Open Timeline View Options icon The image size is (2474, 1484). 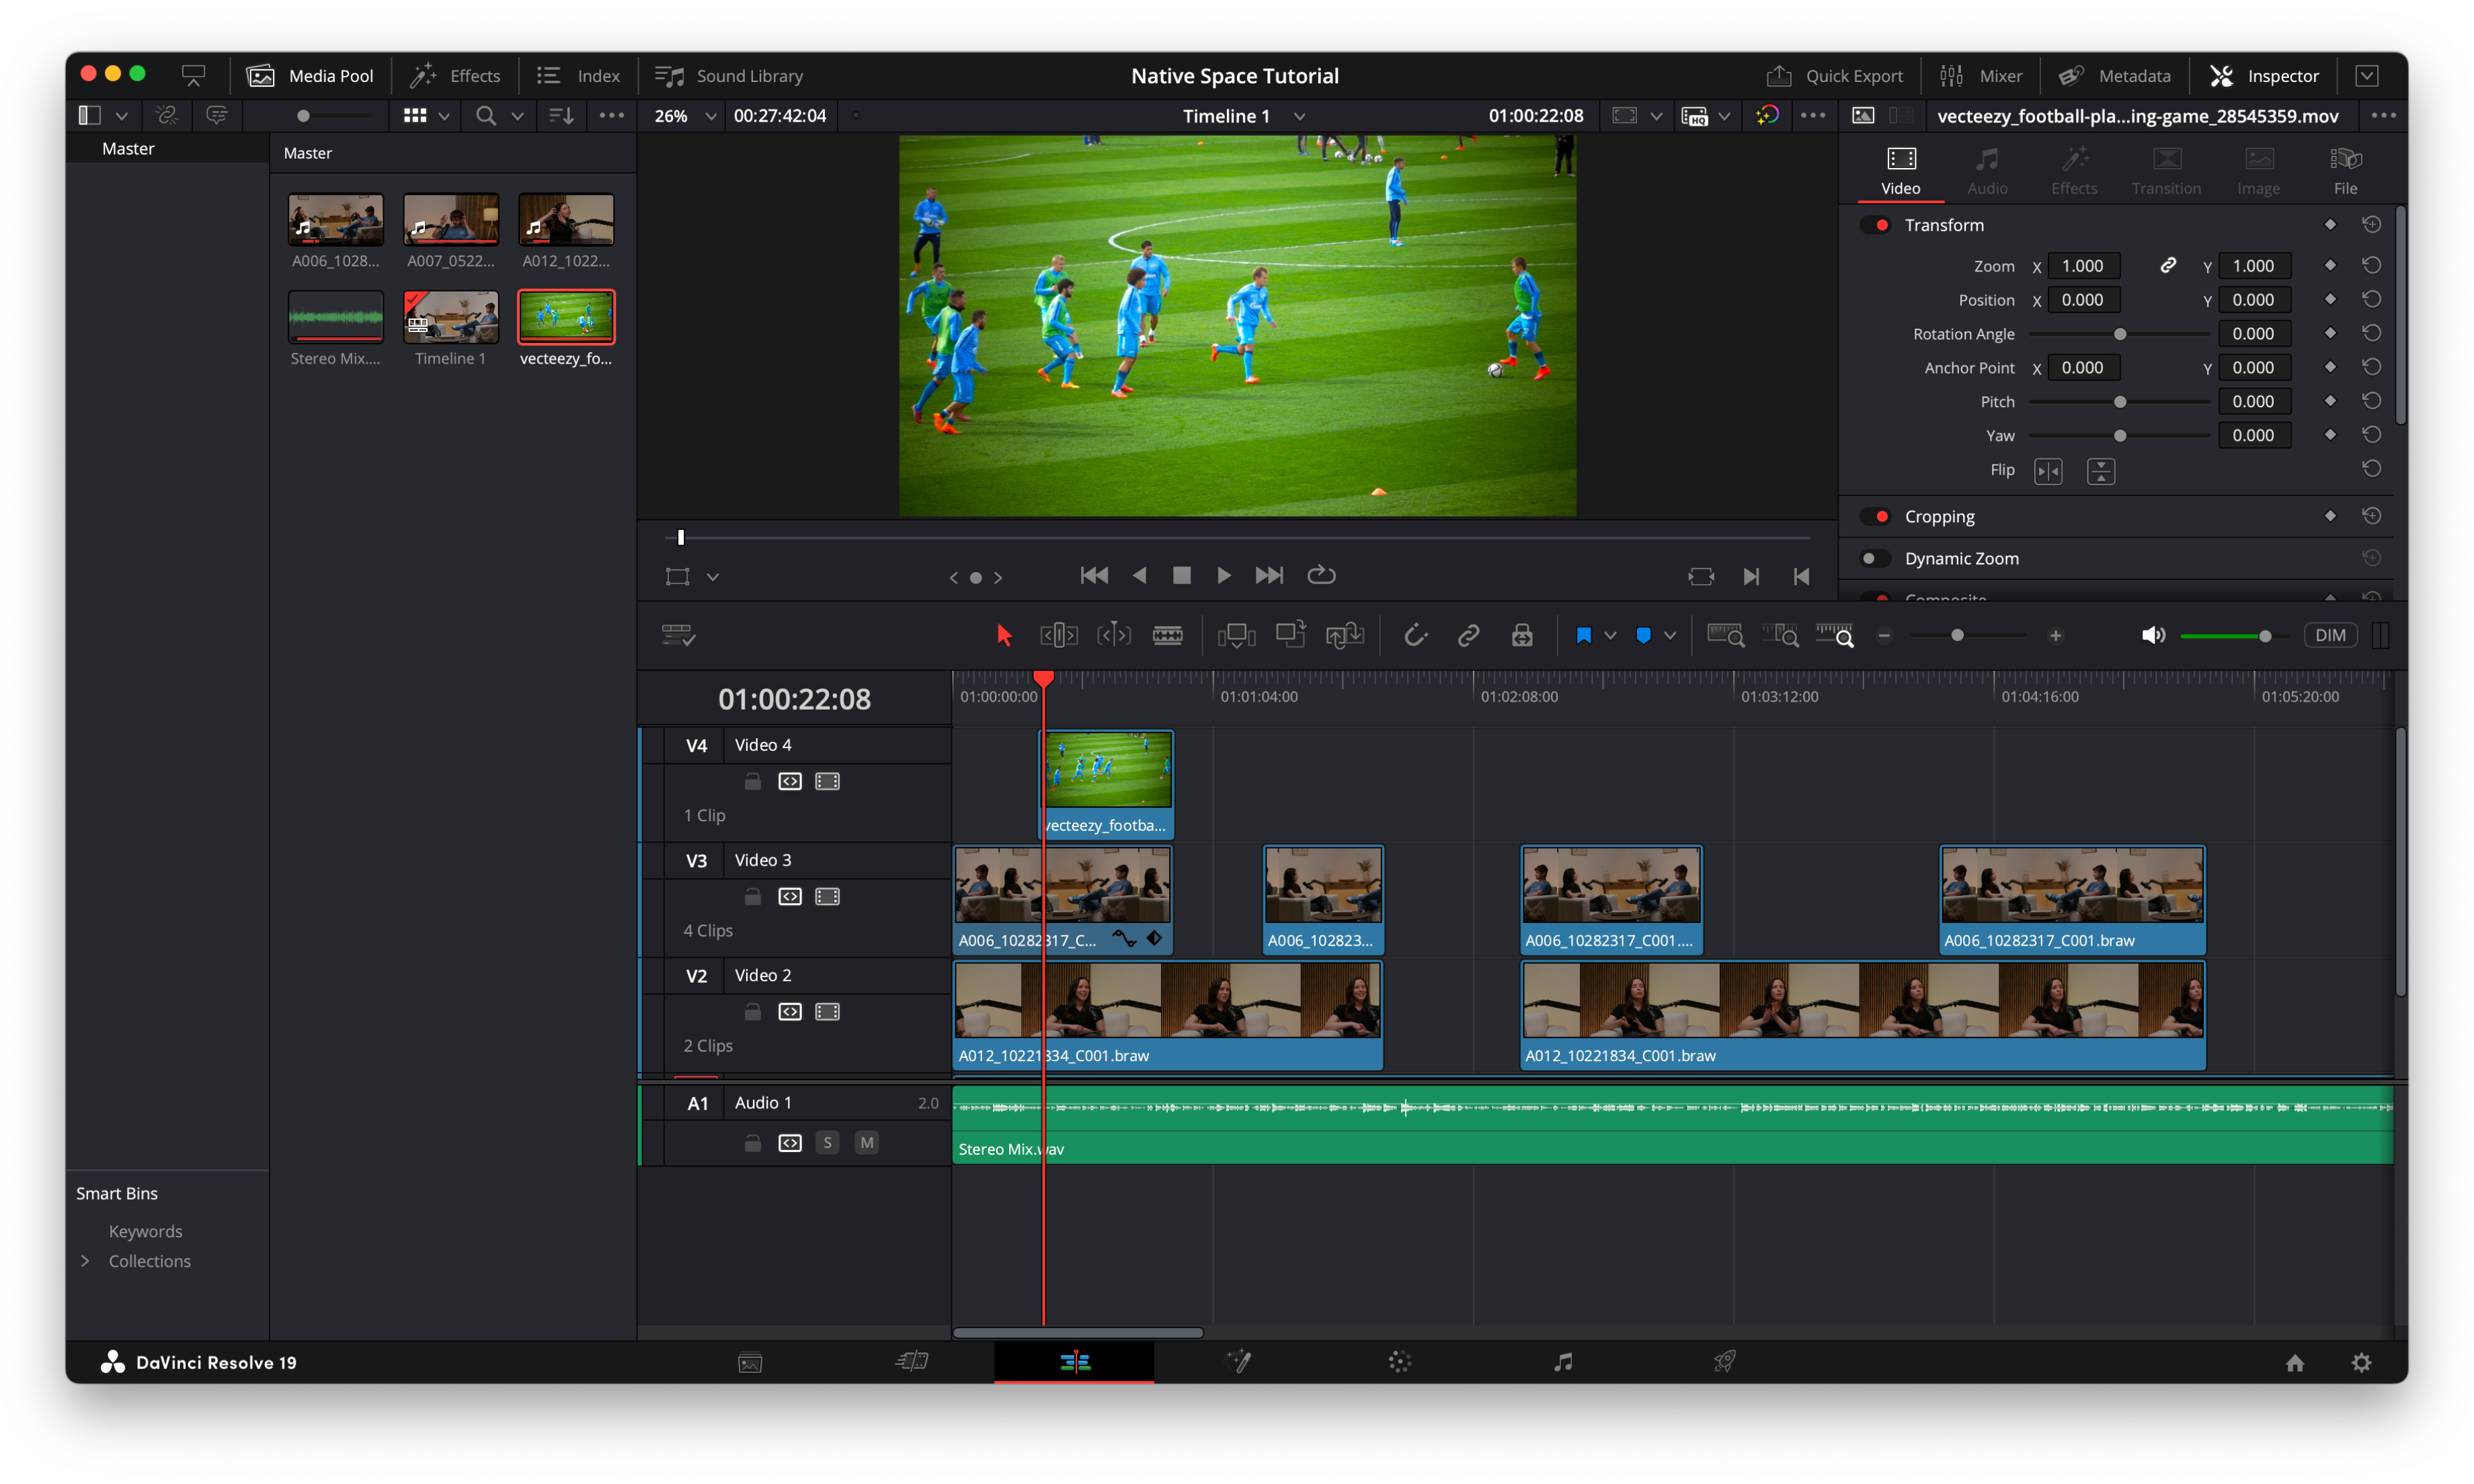point(678,635)
